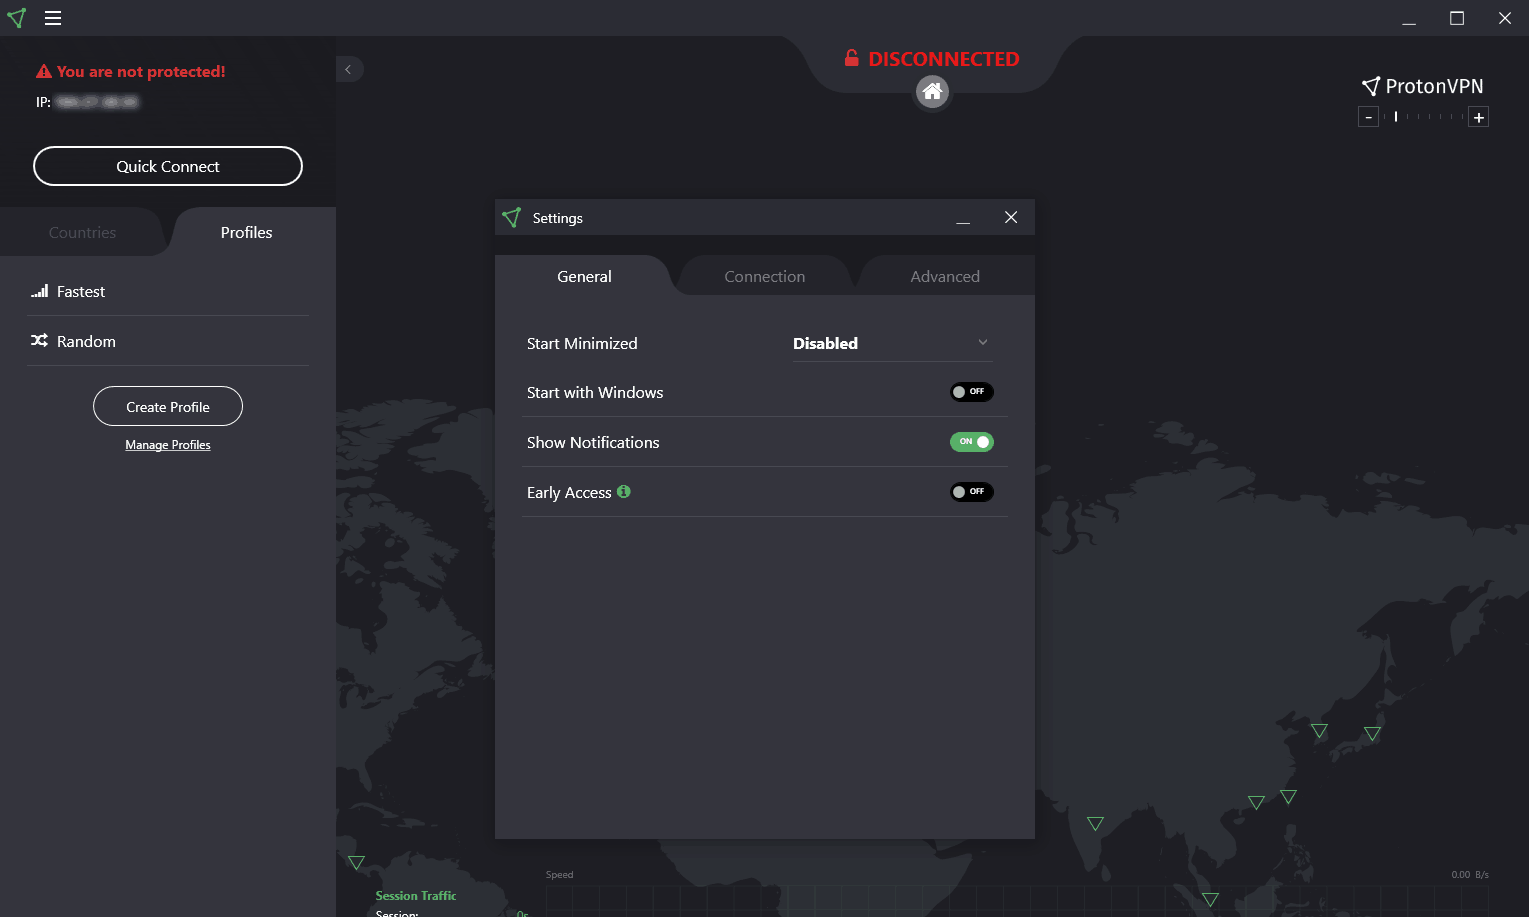The width and height of the screenshot is (1529, 917).
Task: Click the map zoom slider track
Action: 1424,117
